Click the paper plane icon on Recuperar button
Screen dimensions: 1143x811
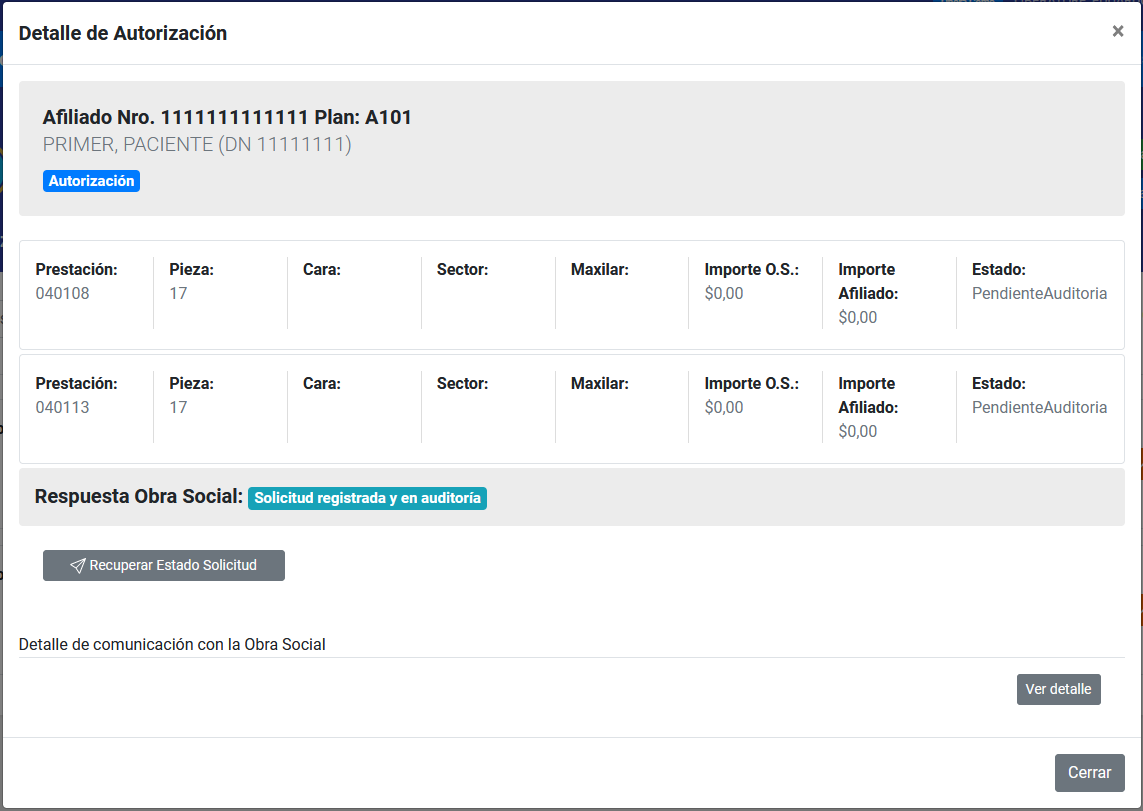[77, 566]
